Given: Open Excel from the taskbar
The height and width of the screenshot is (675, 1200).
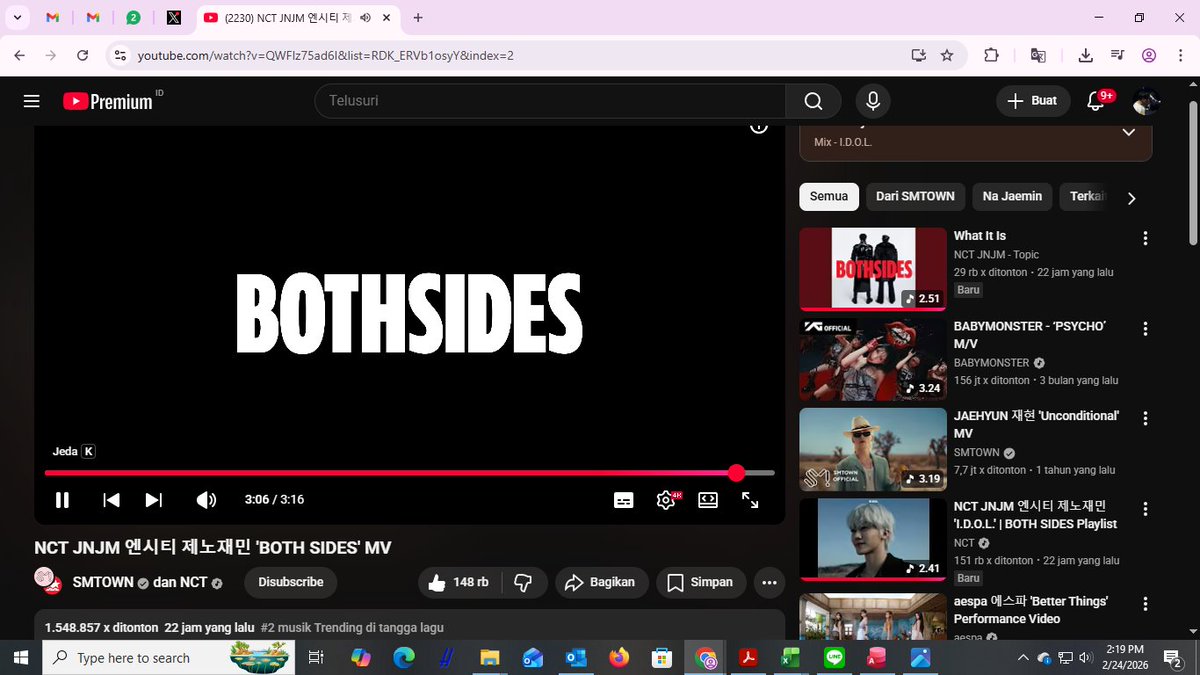Looking at the screenshot, I should tap(790, 658).
